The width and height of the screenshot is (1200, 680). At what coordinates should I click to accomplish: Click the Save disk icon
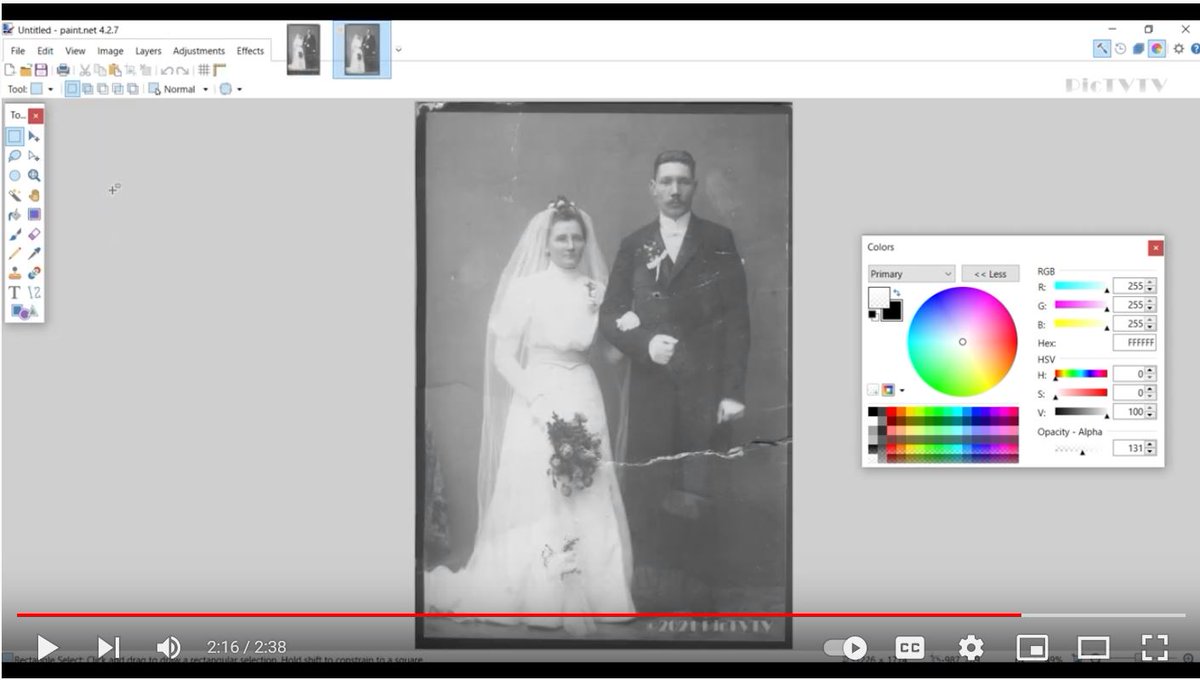pos(41,70)
